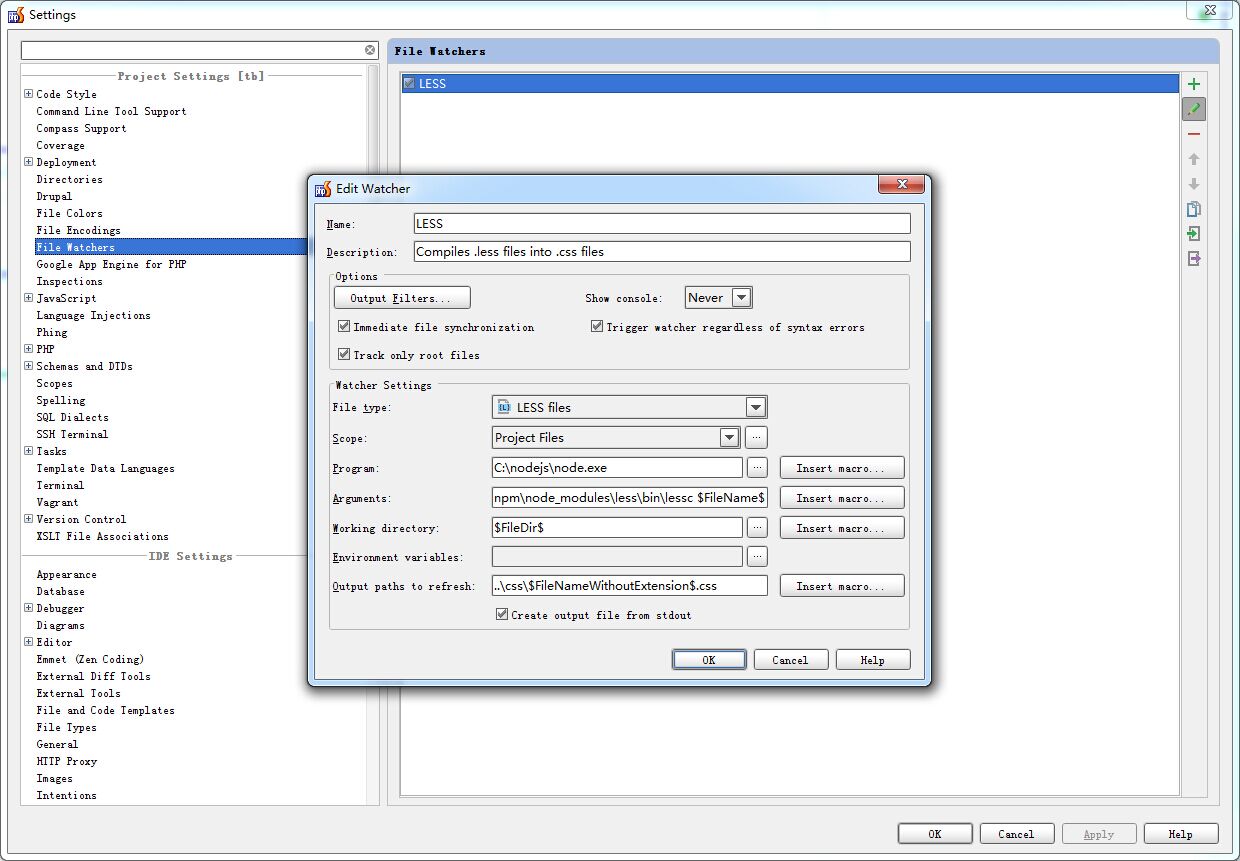Open File and Code Templates settings

click(x=105, y=710)
